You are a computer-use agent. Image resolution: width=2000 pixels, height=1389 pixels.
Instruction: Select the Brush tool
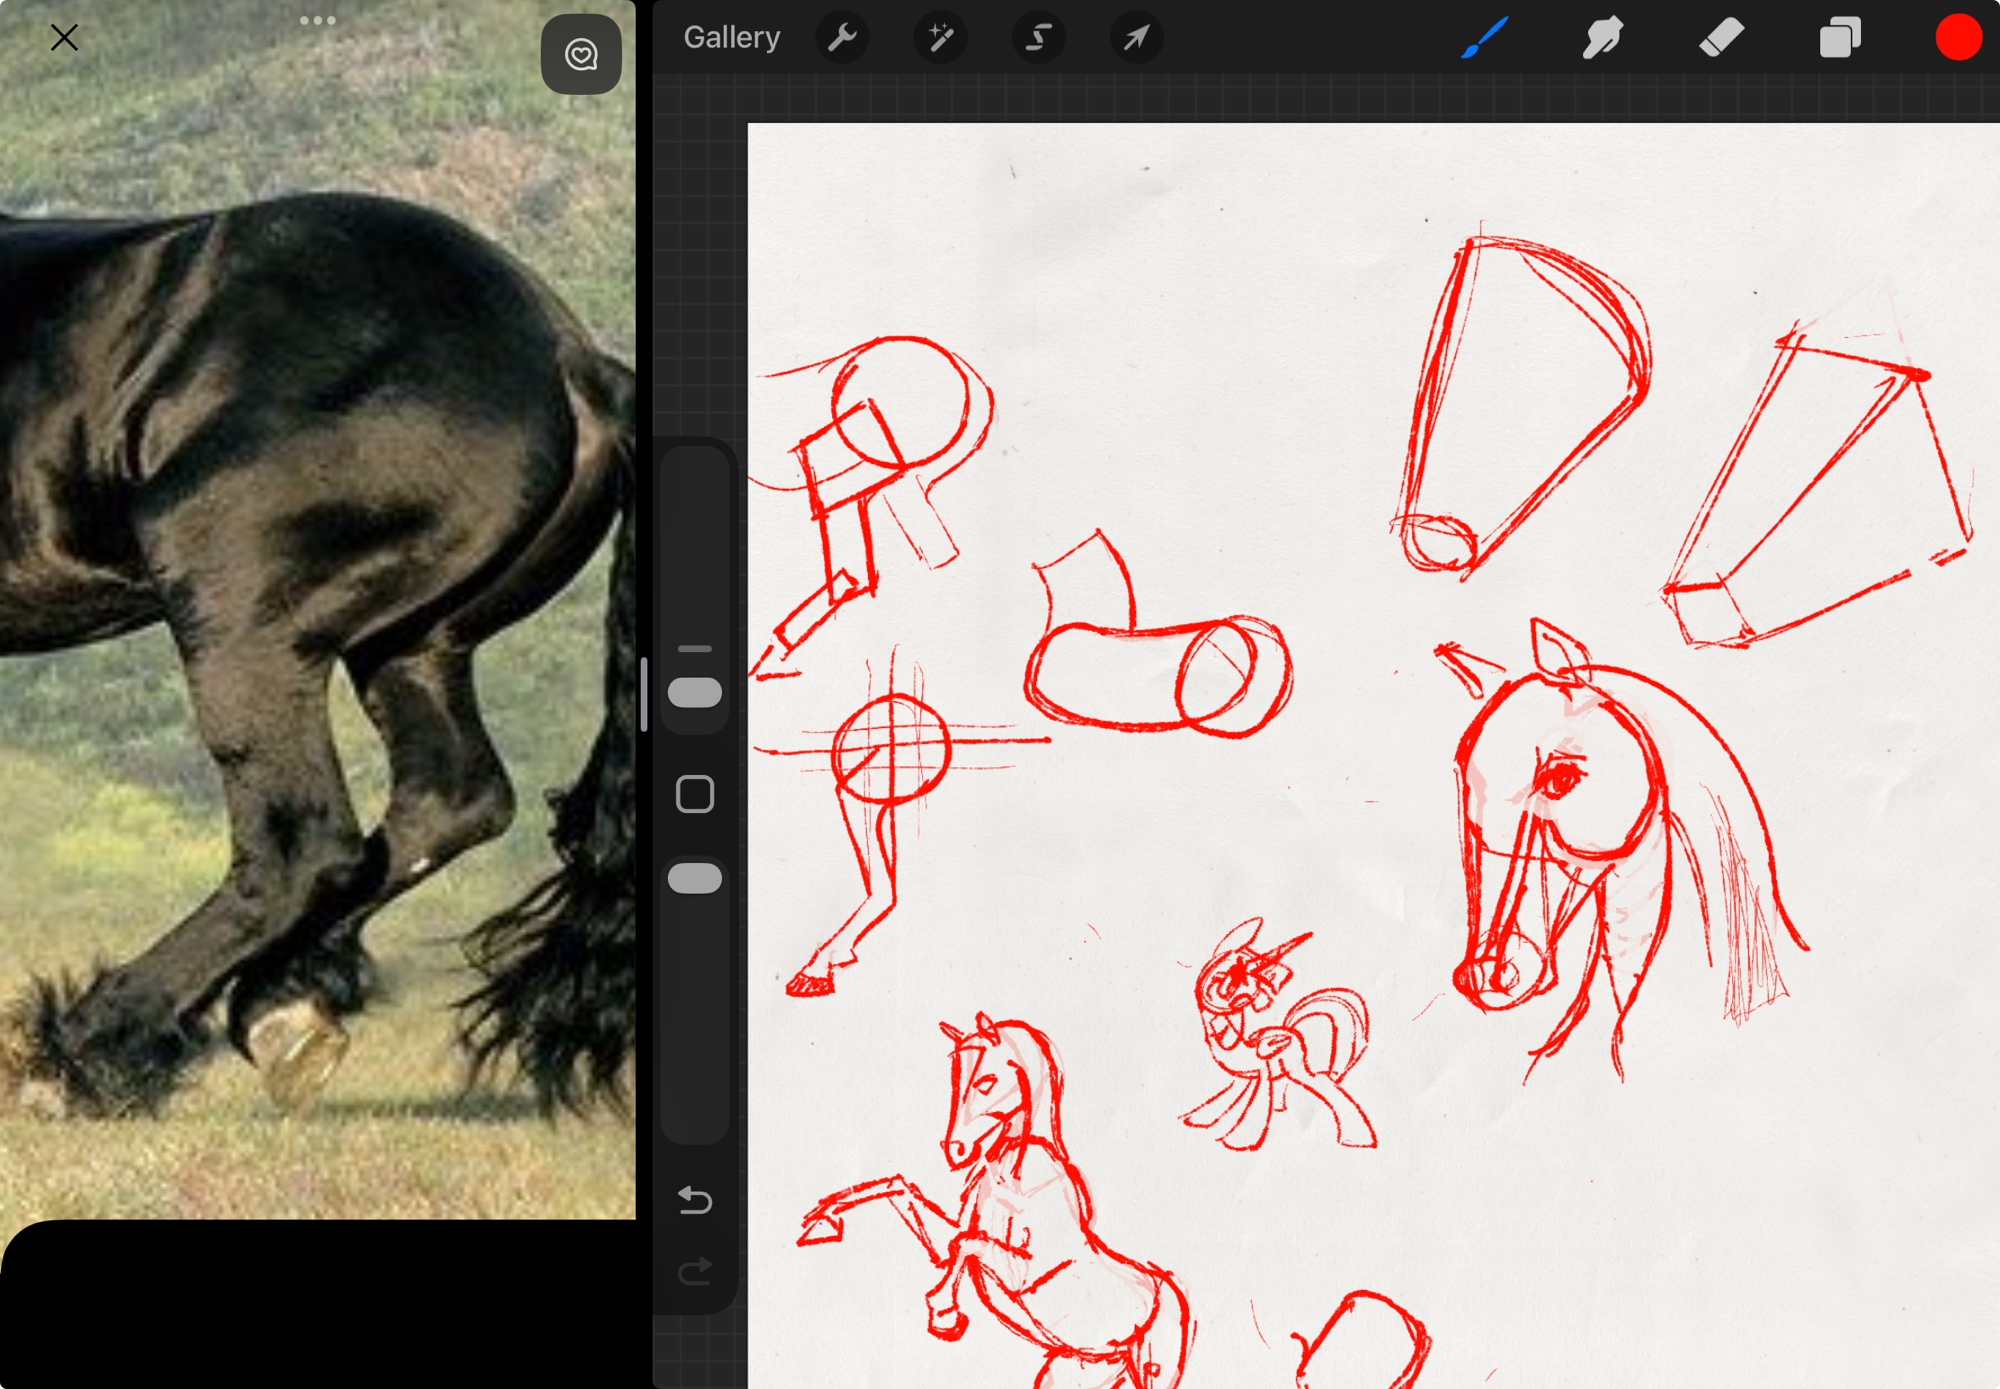pyautogui.click(x=1484, y=38)
